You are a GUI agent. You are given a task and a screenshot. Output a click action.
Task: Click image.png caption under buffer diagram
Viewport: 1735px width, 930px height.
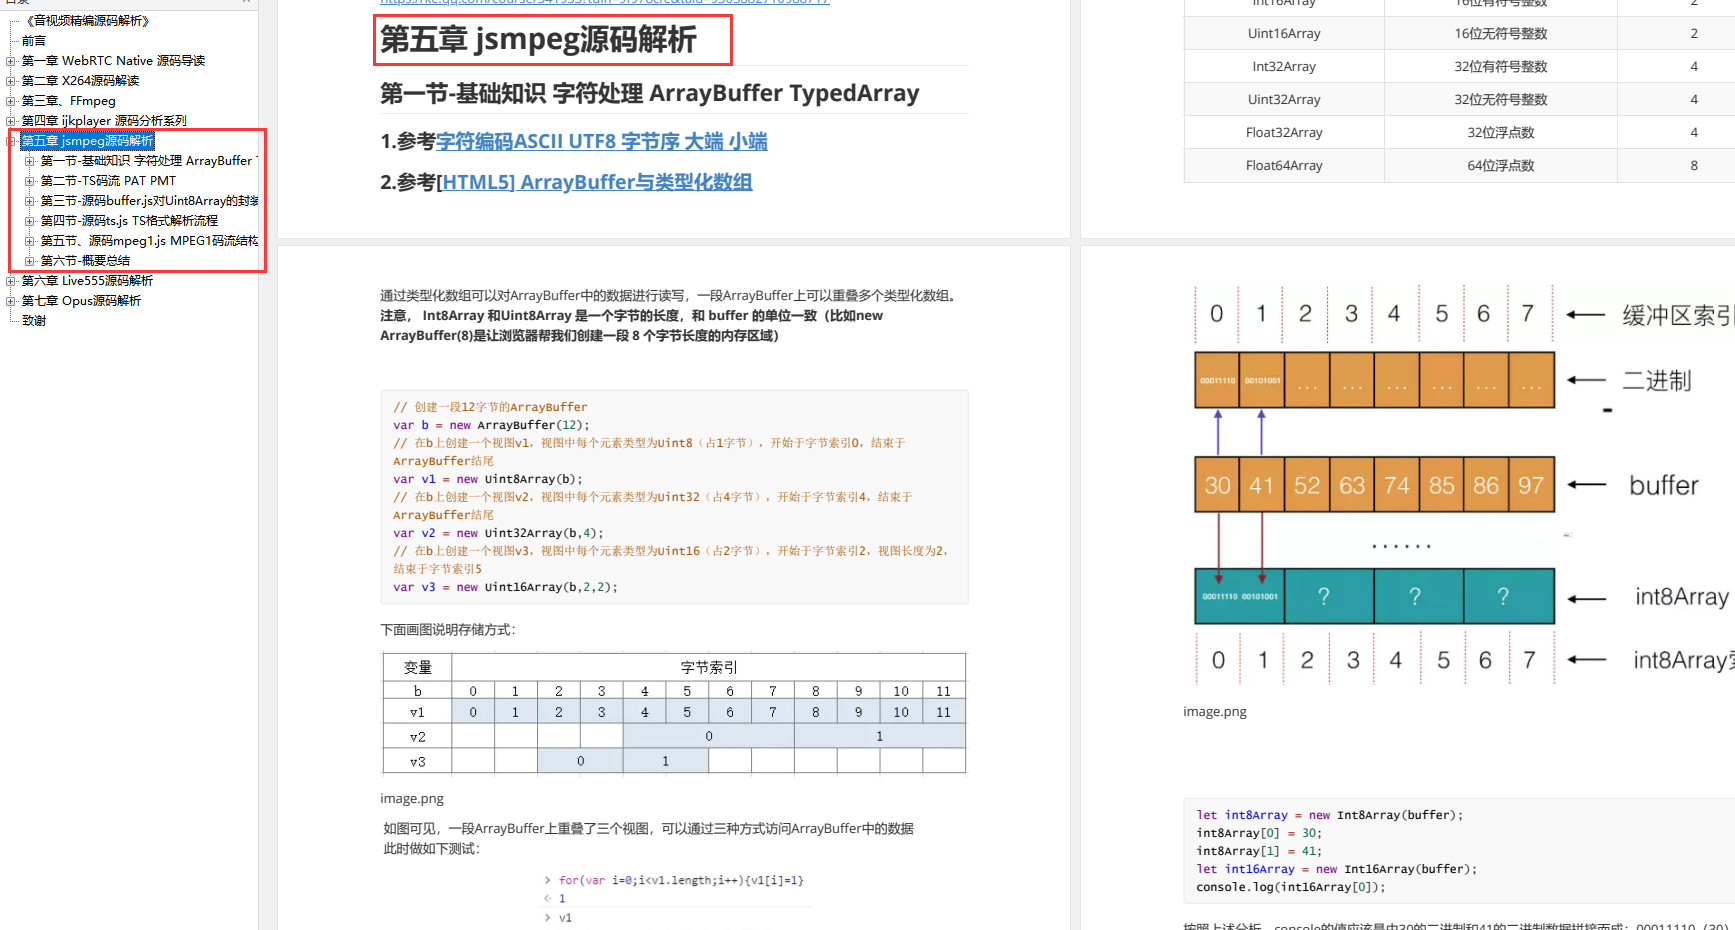coord(1215,711)
